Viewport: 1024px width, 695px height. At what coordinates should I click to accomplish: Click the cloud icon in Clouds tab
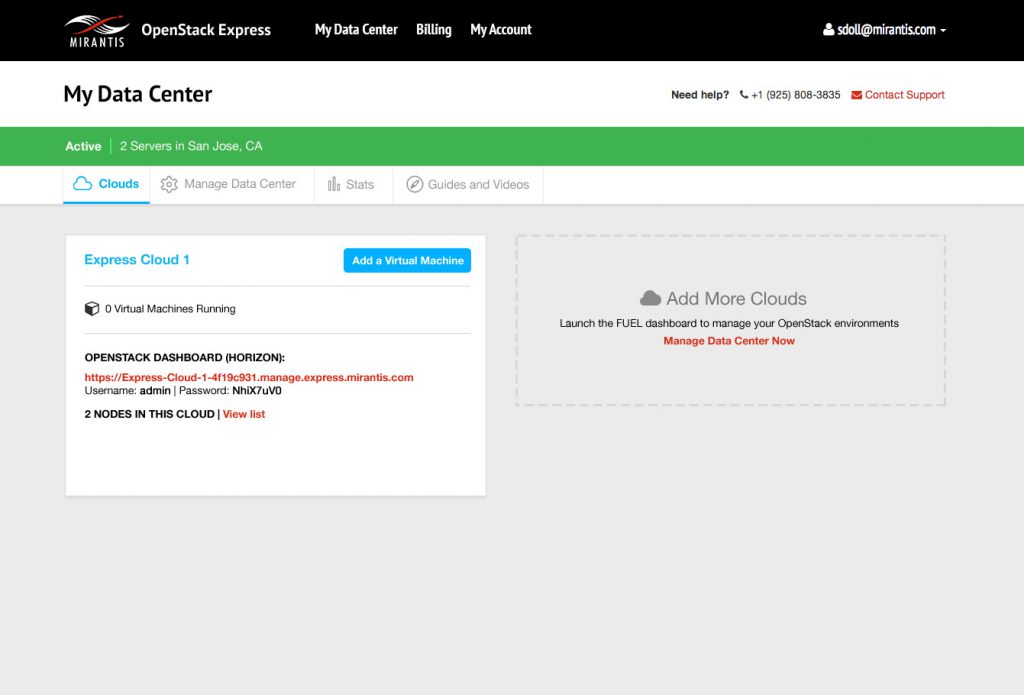point(82,184)
